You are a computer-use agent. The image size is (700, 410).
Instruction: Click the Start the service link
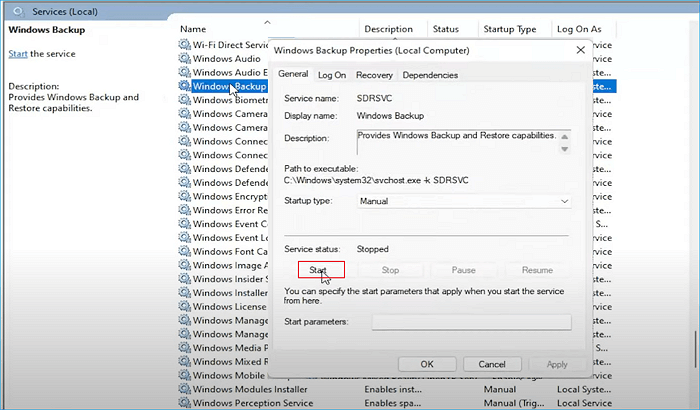click(x=17, y=53)
